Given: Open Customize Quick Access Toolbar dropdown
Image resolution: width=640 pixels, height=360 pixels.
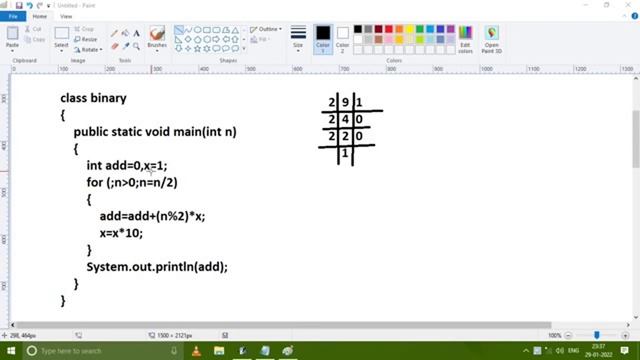Looking at the screenshot, I should point(49,6).
